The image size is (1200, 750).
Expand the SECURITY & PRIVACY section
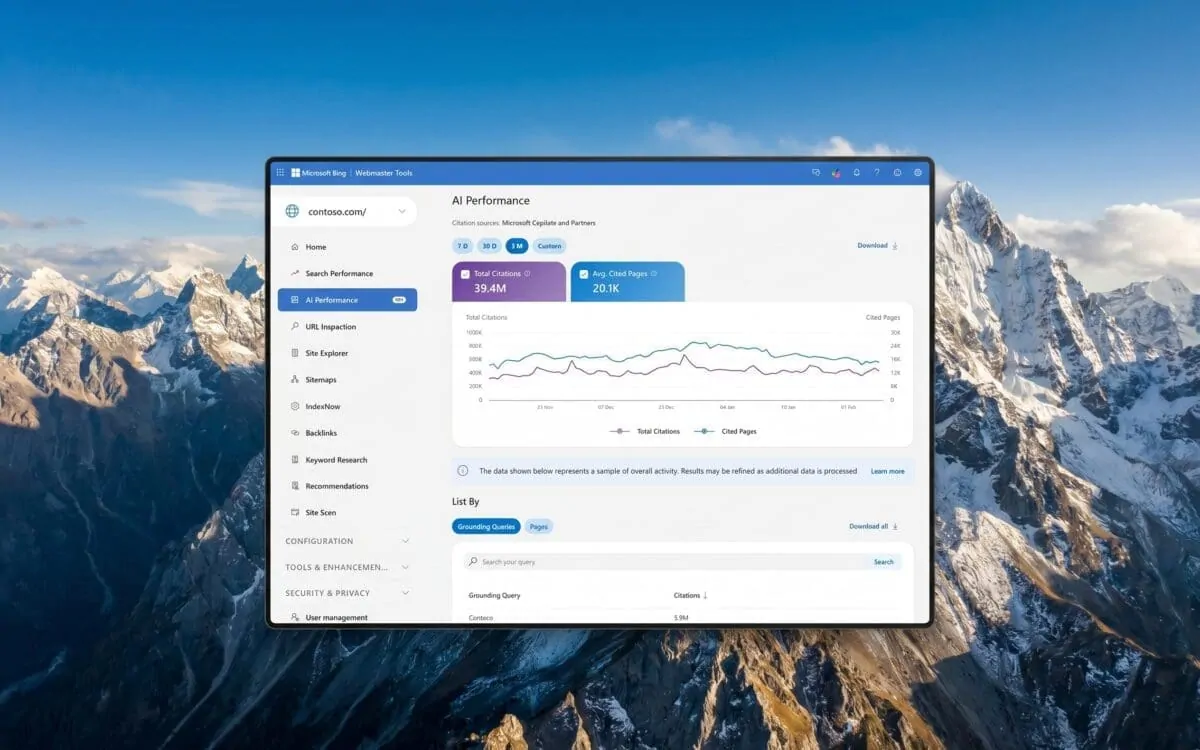point(347,593)
